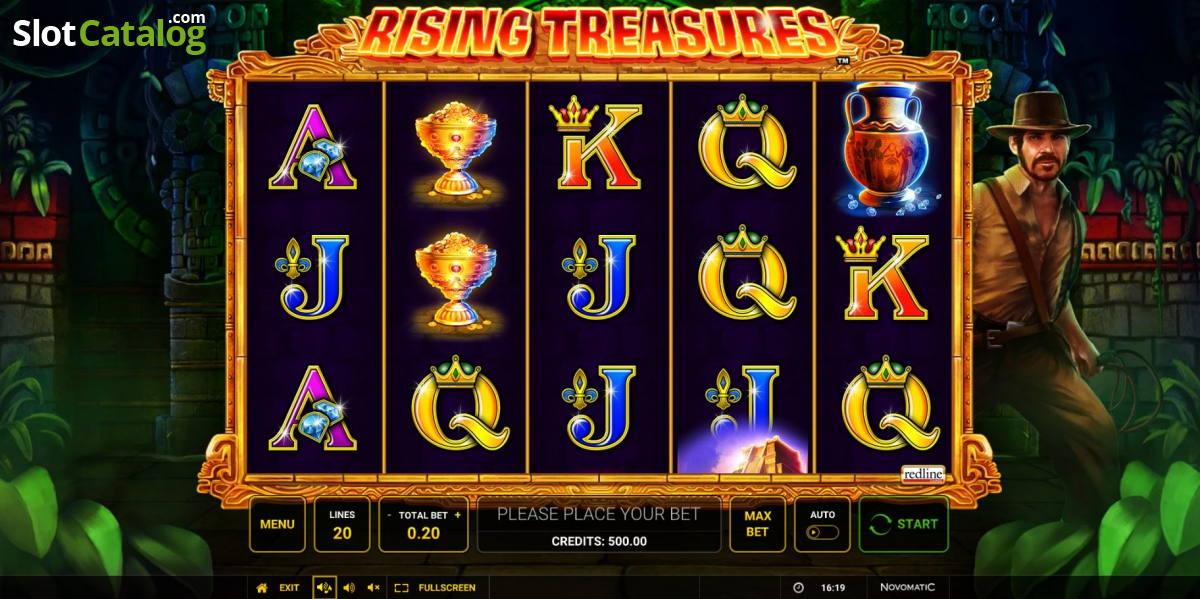Toggle the Auto spin switch
Screen dimensions: 1200x599
(x=822, y=533)
